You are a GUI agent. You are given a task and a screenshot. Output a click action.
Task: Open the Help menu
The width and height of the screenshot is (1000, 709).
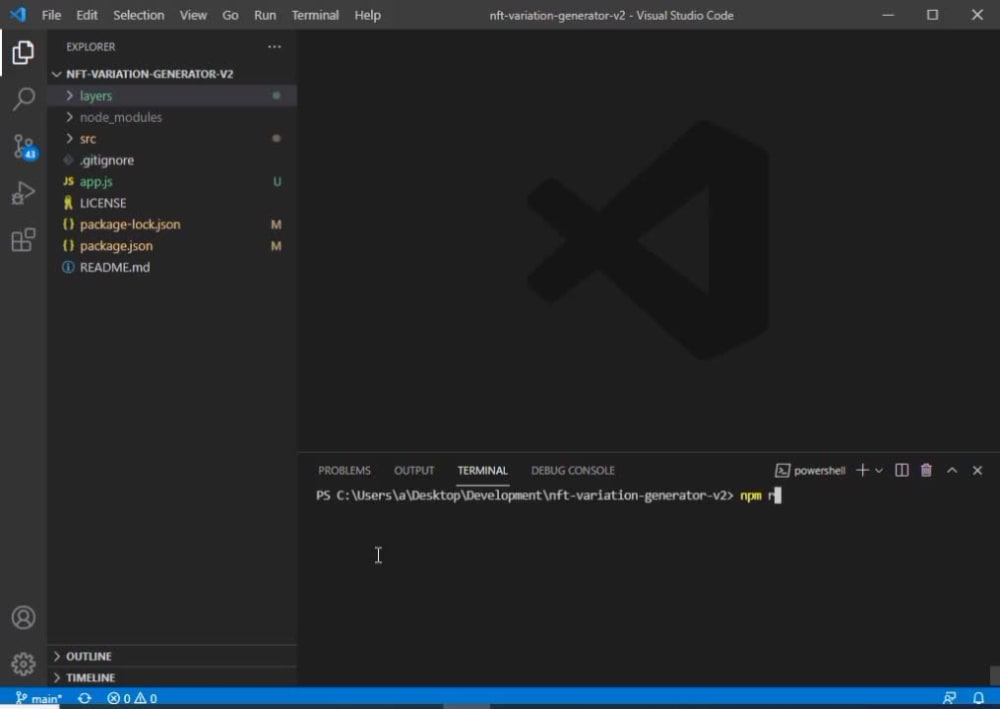coord(367,15)
